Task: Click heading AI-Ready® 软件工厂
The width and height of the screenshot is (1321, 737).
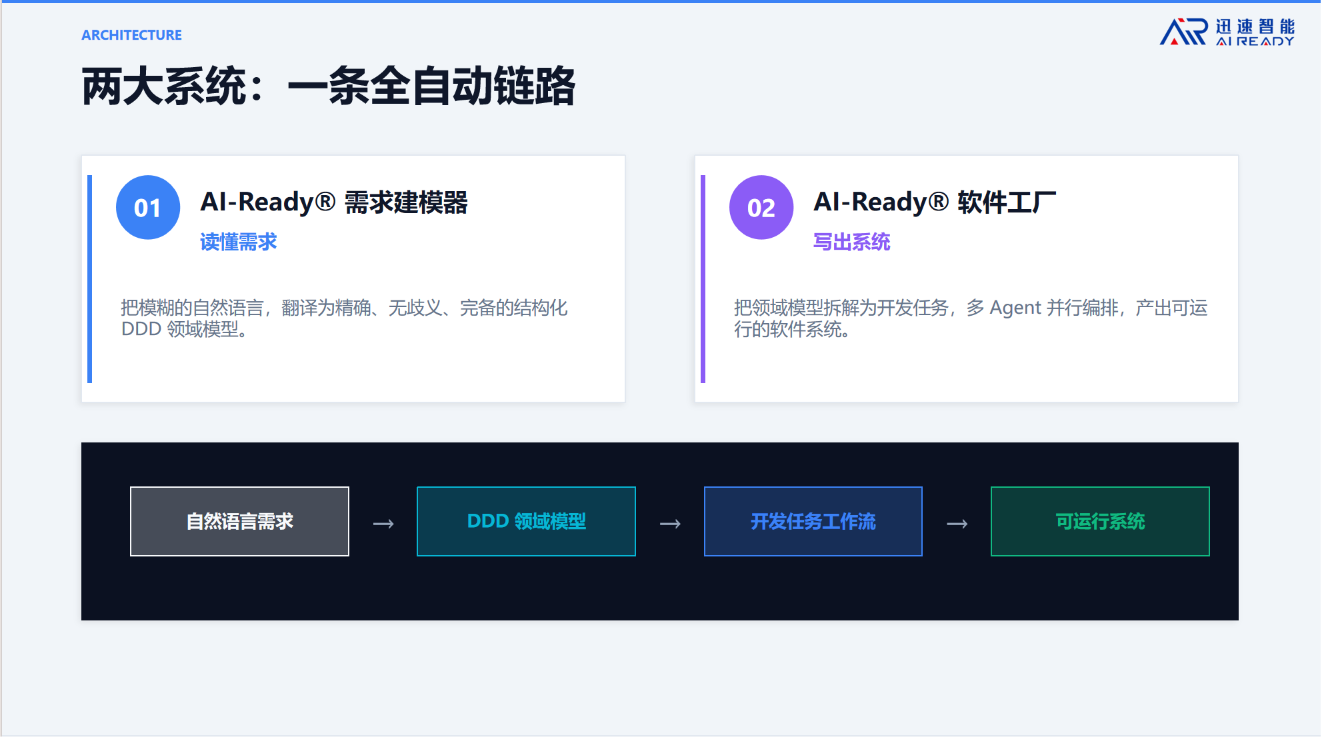Action: coord(935,202)
